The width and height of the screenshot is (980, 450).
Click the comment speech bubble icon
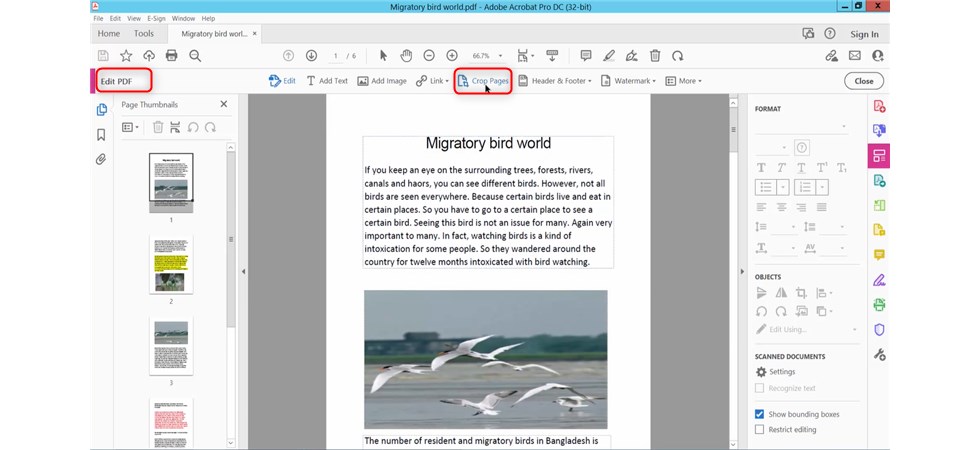(x=586, y=56)
